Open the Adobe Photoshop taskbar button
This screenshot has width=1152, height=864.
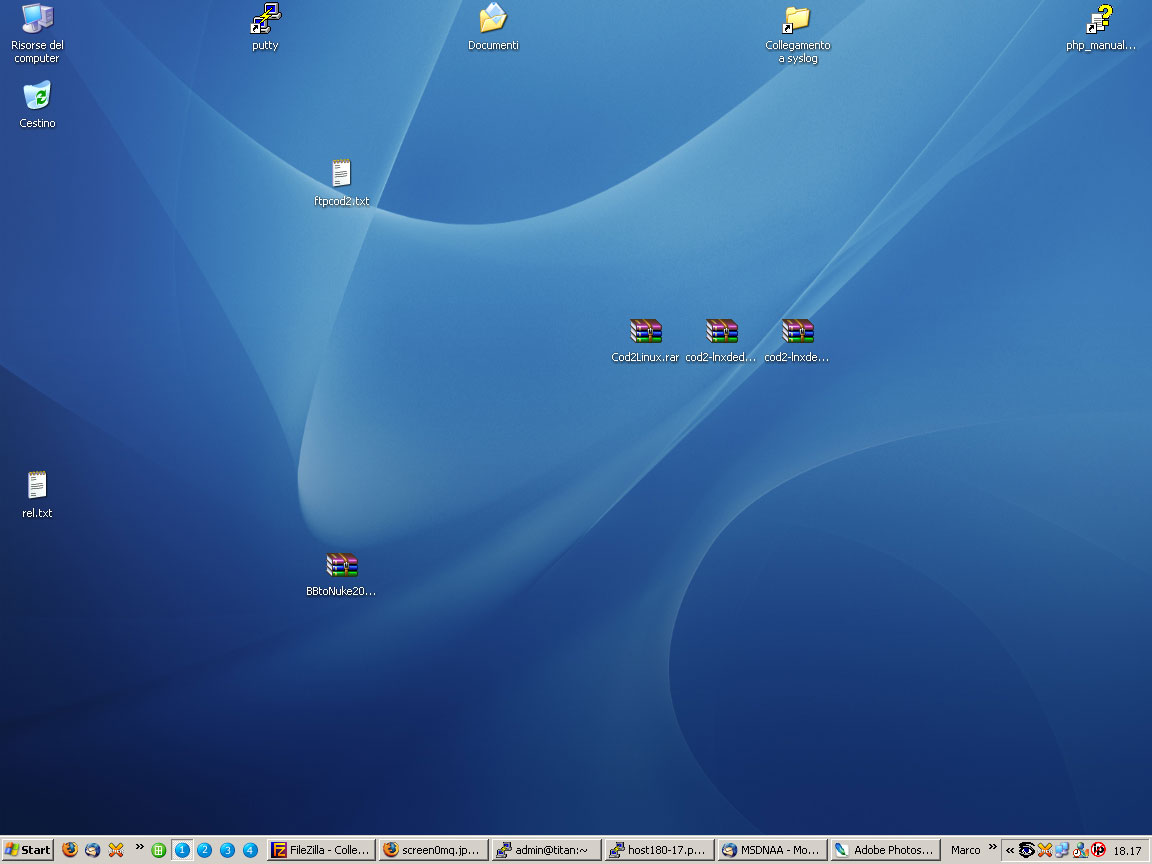pos(884,850)
